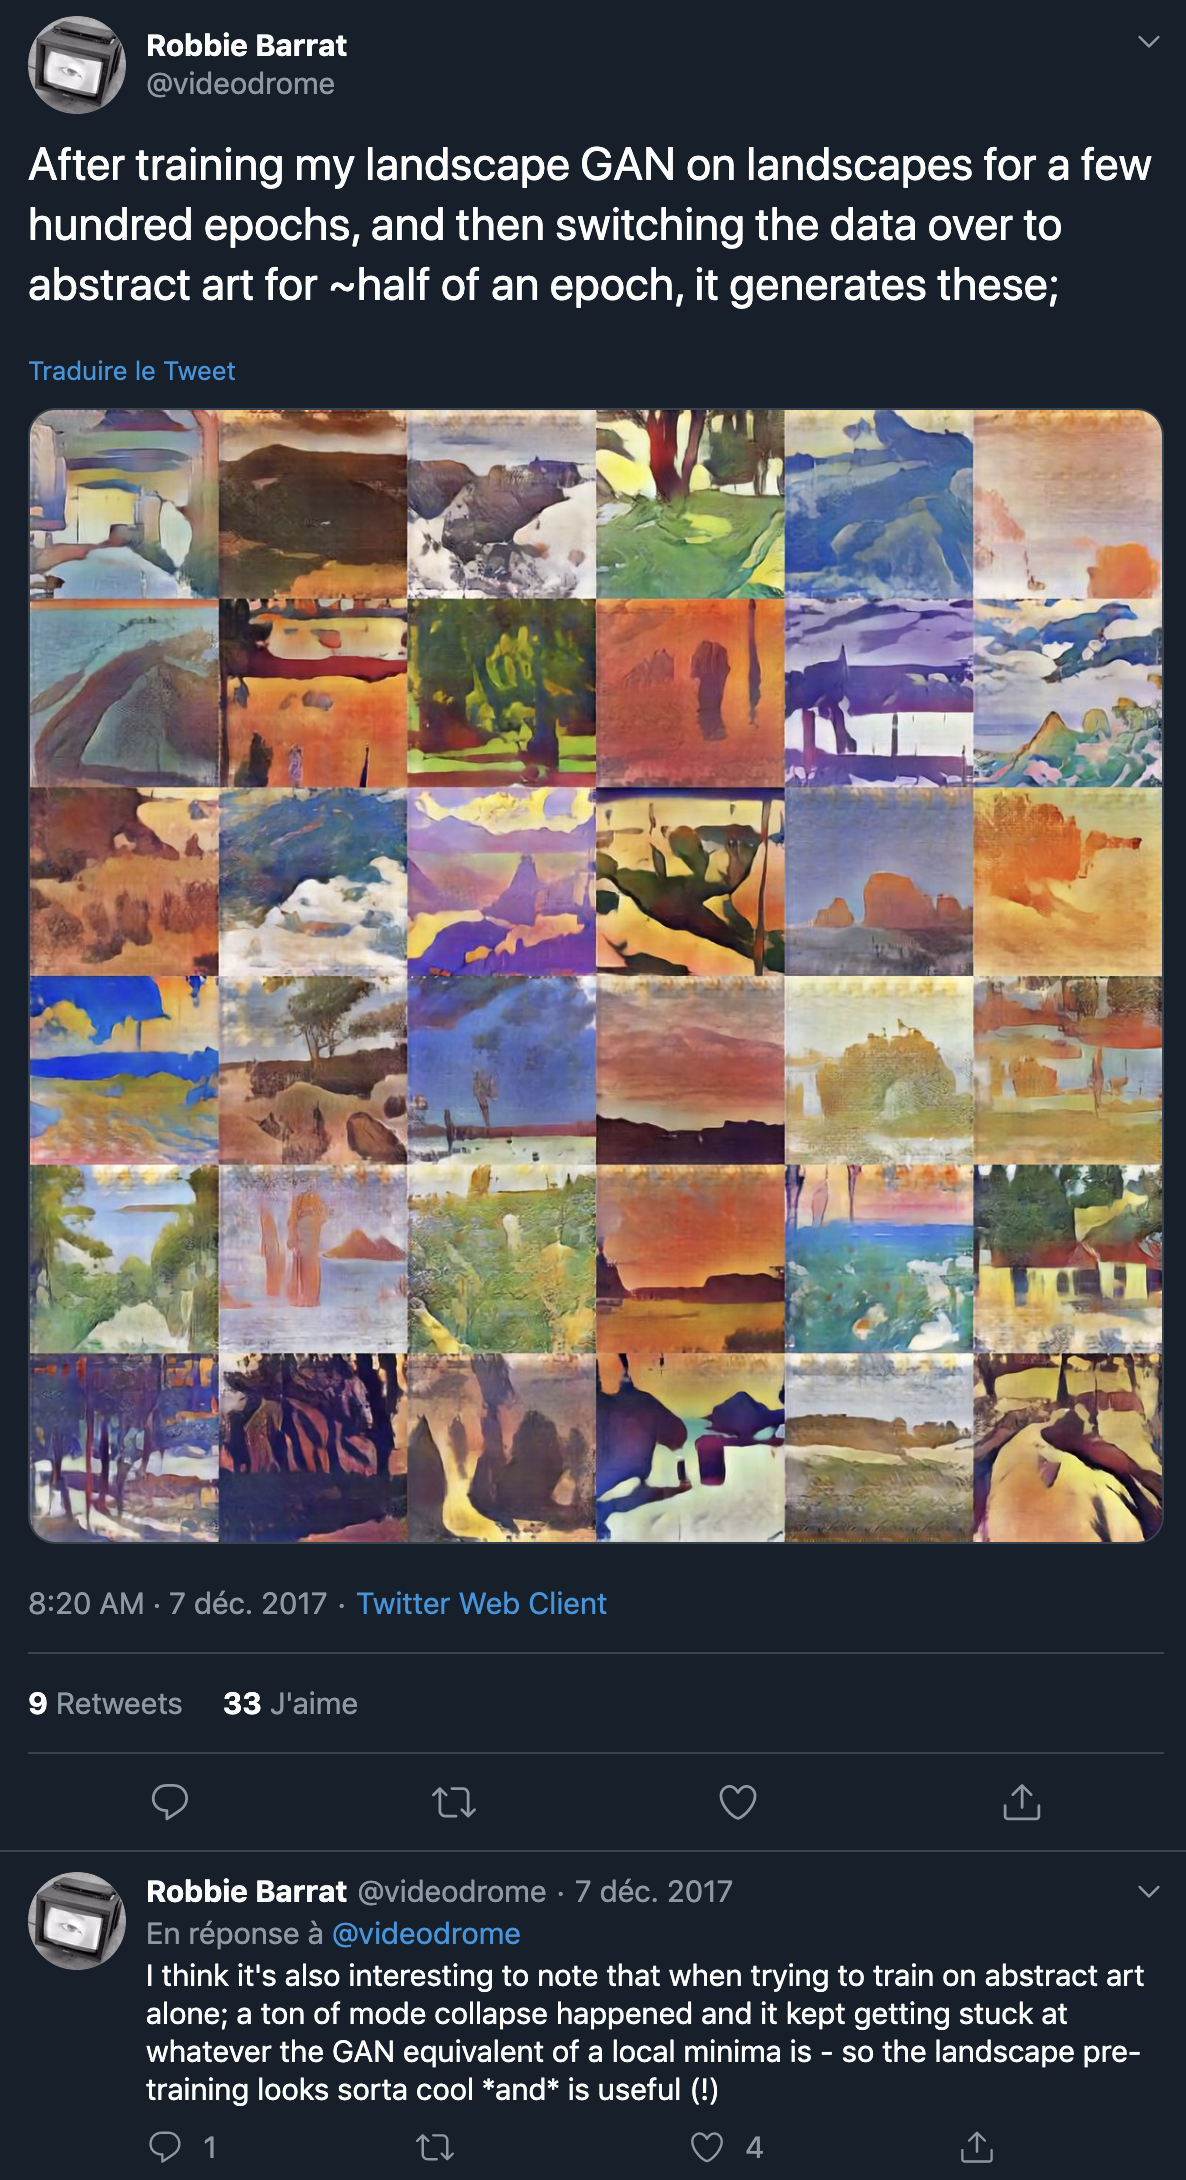Retweet the follow-up reply tweet
Viewport: 1186px width, 2180px height.
434,2146
